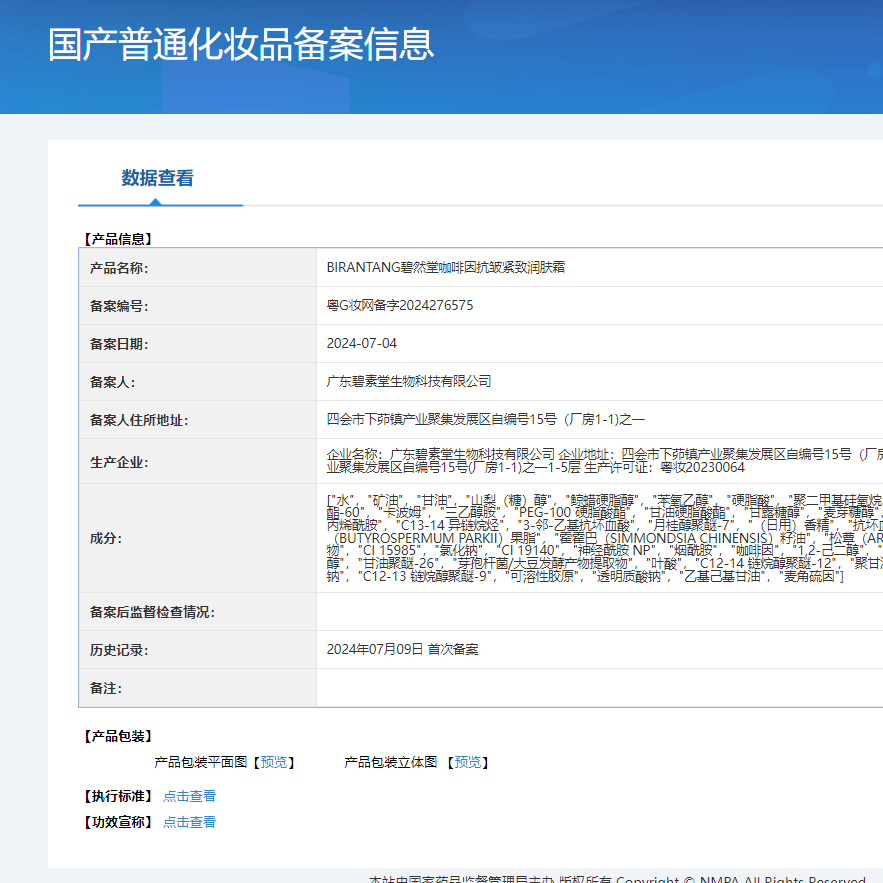Click the 国产普通化妆品备案信息 page title
The image size is (883, 883).
(241, 45)
